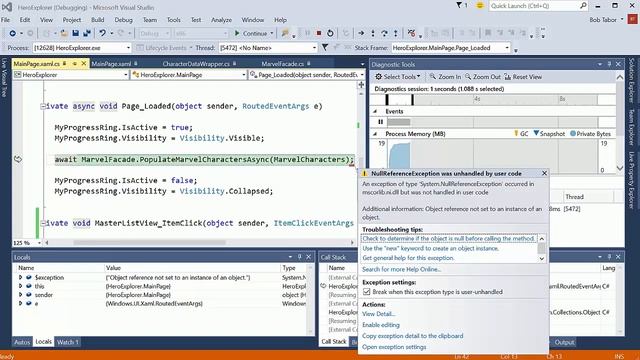Screen dimensions: 640x360
Task: Click the hex display toolbar icon
Action: [x=411, y=33]
